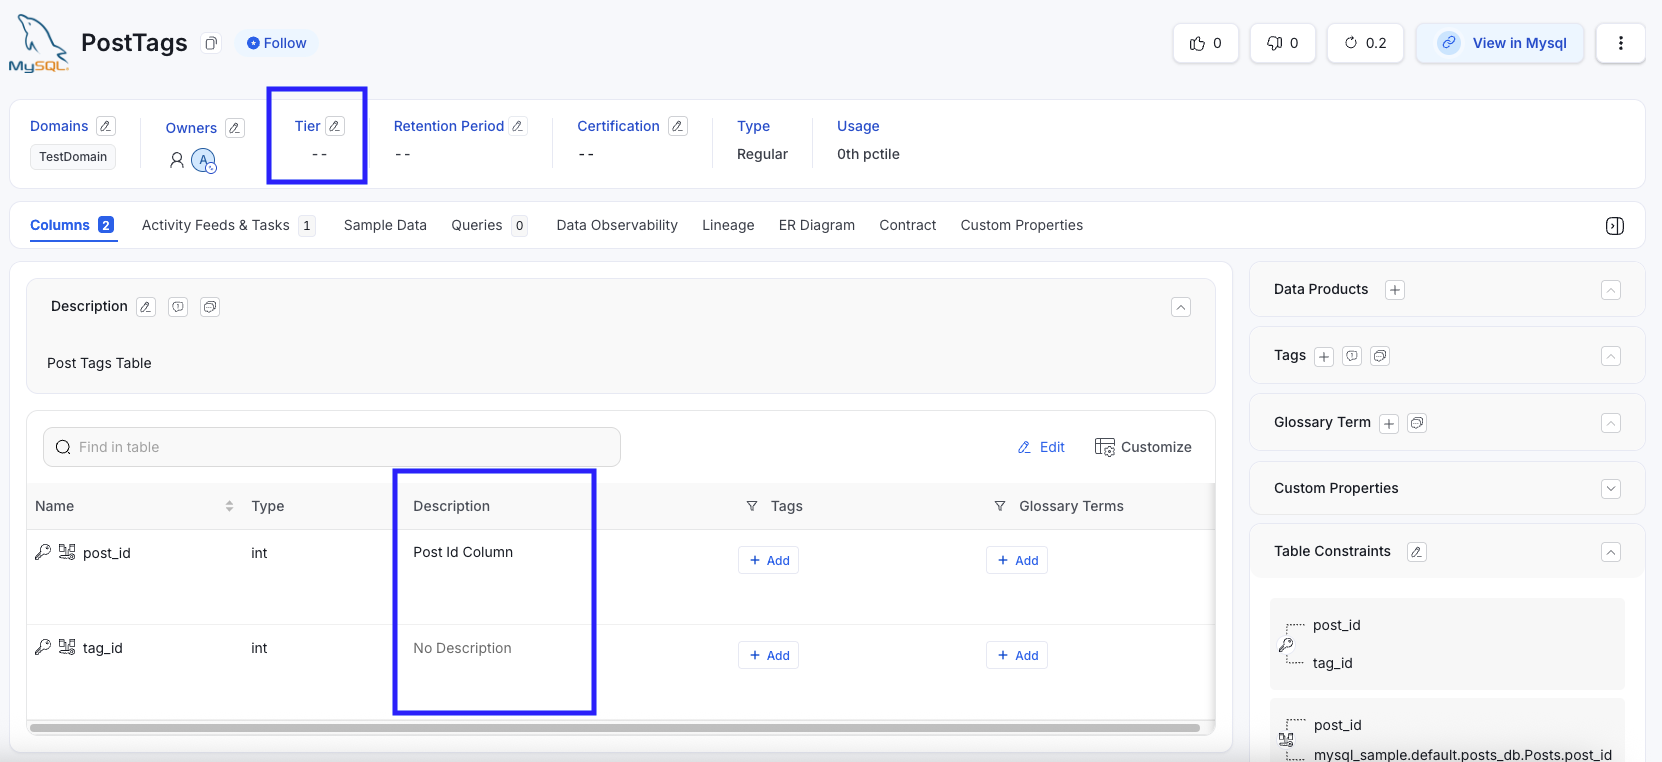Open the Contract tab
Screen dimensions: 1662x762
point(908,225)
